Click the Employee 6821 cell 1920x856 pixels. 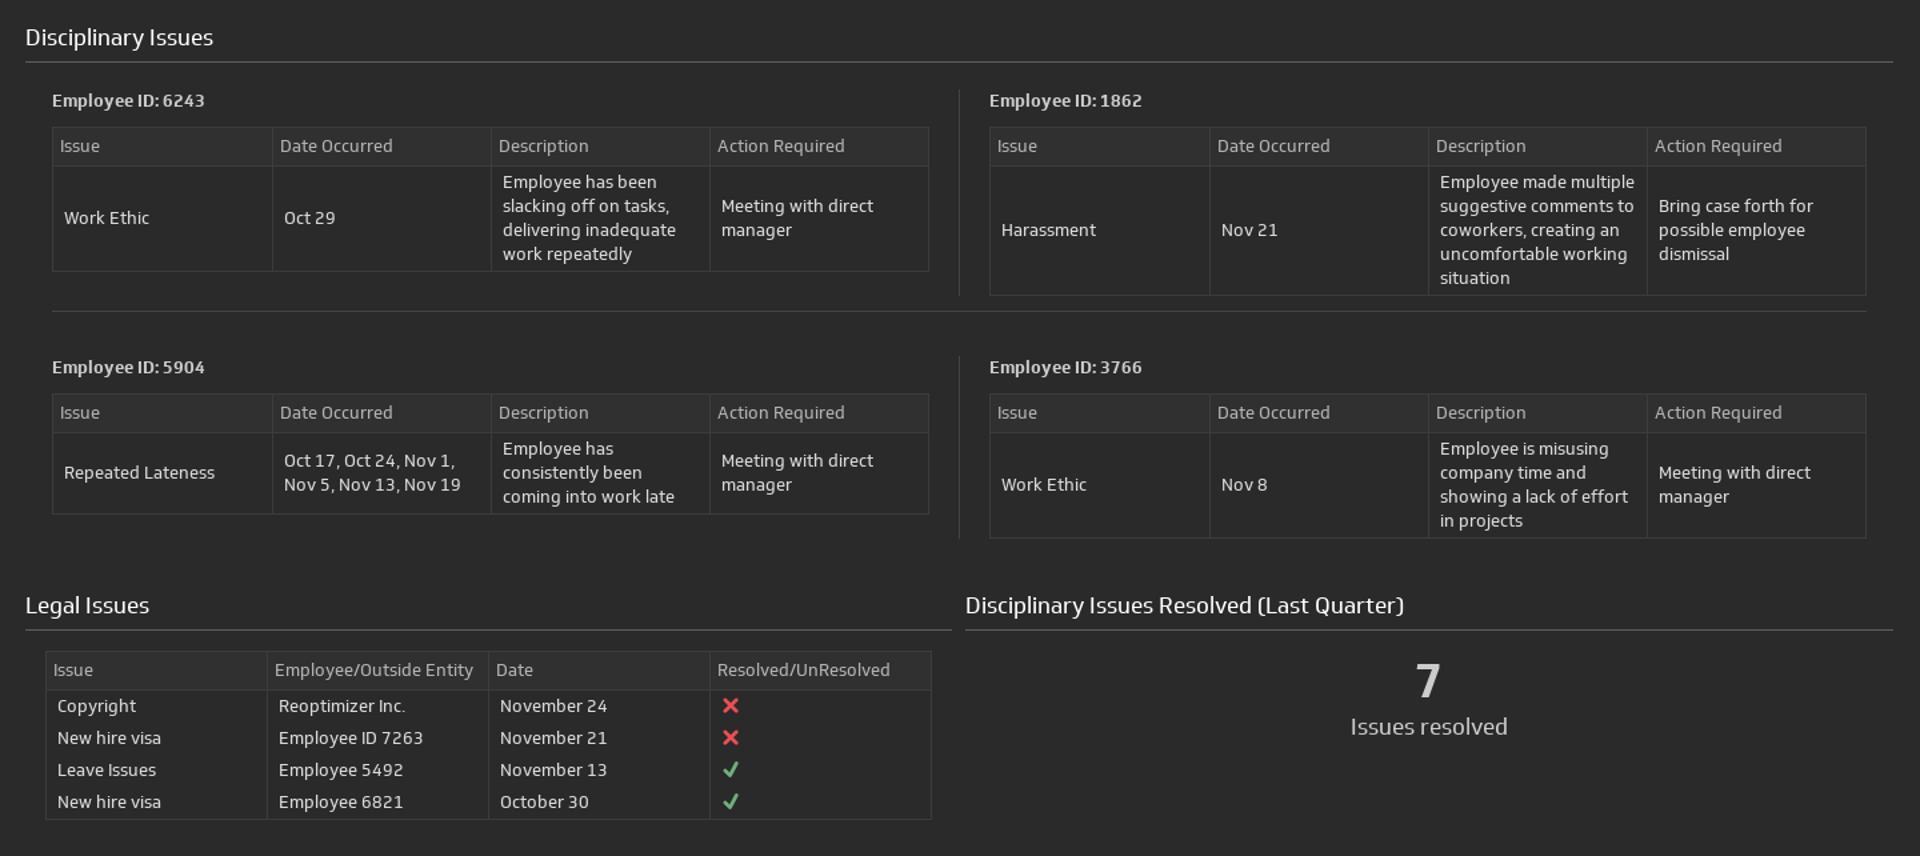[377, 802]
